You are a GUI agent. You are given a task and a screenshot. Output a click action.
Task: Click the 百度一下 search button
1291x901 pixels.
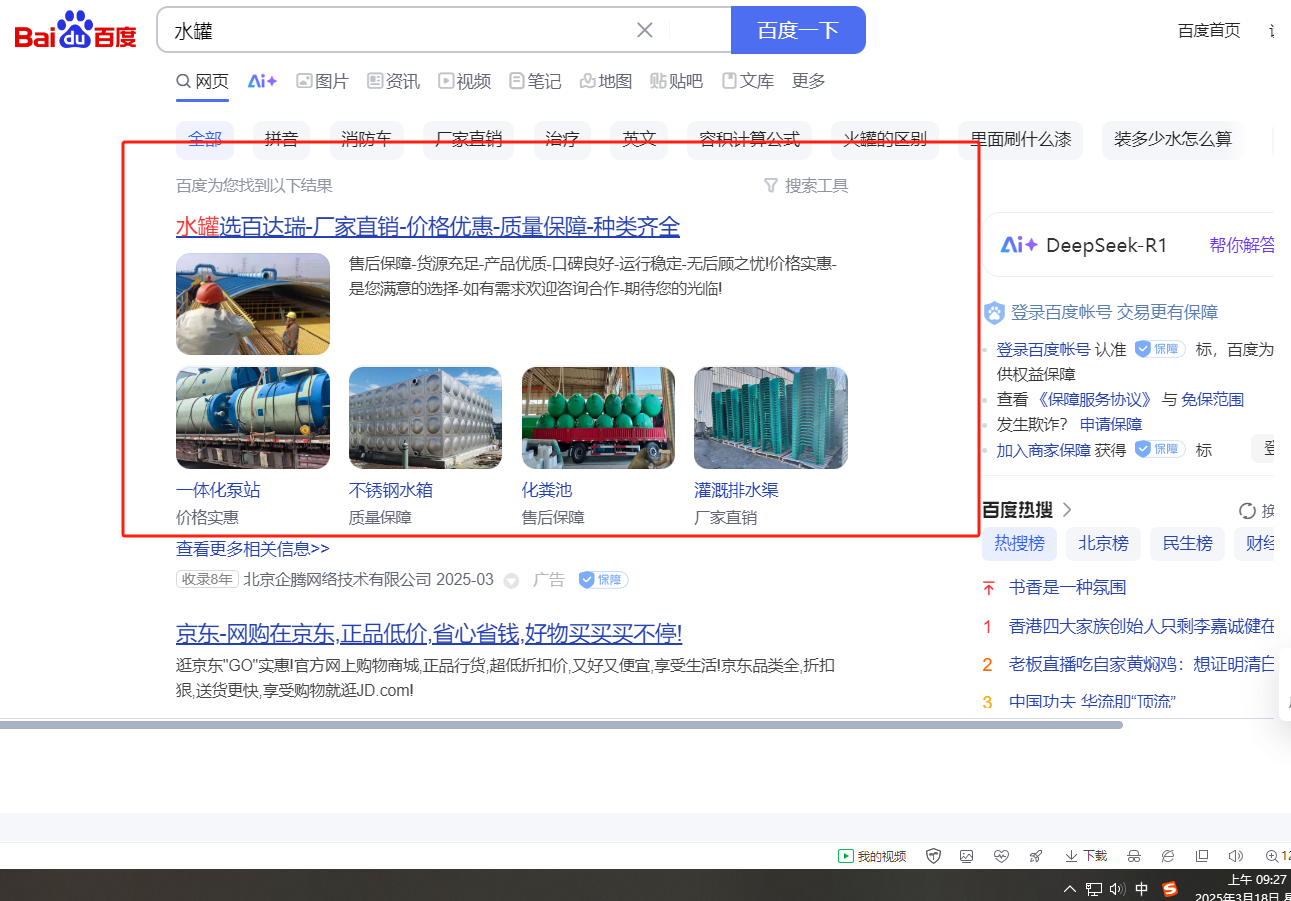(798, 30)
